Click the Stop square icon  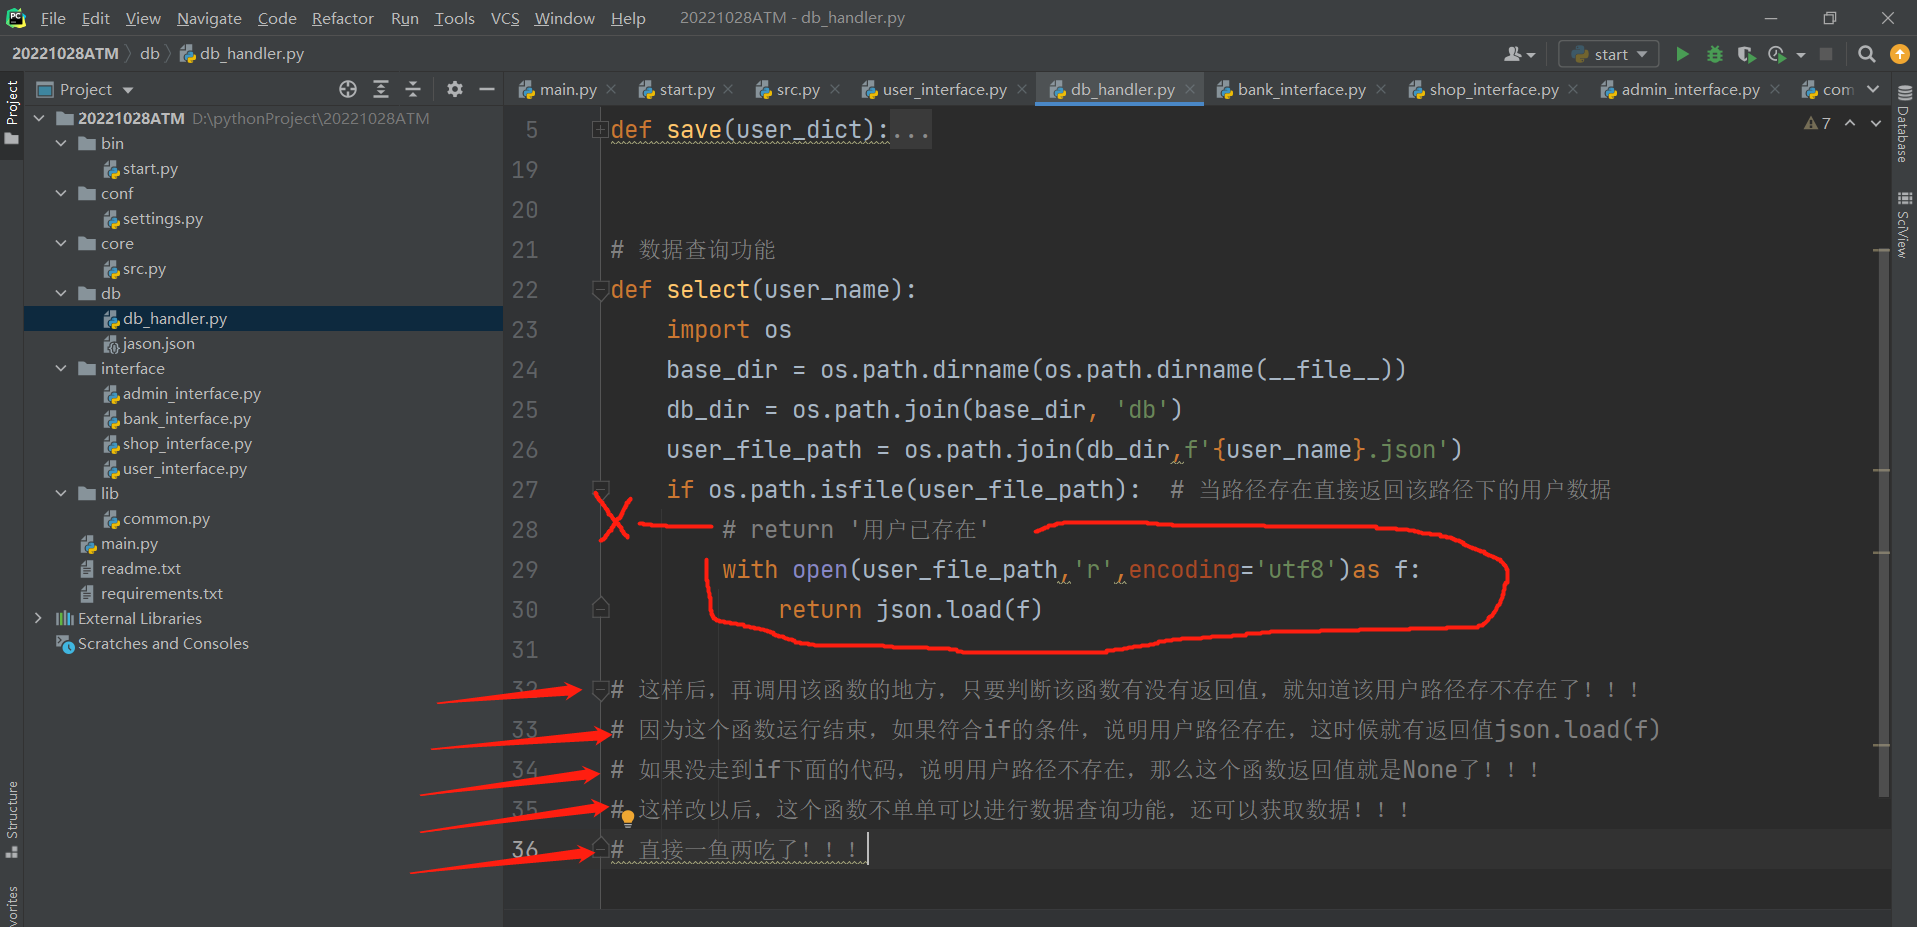[1826, 54]
